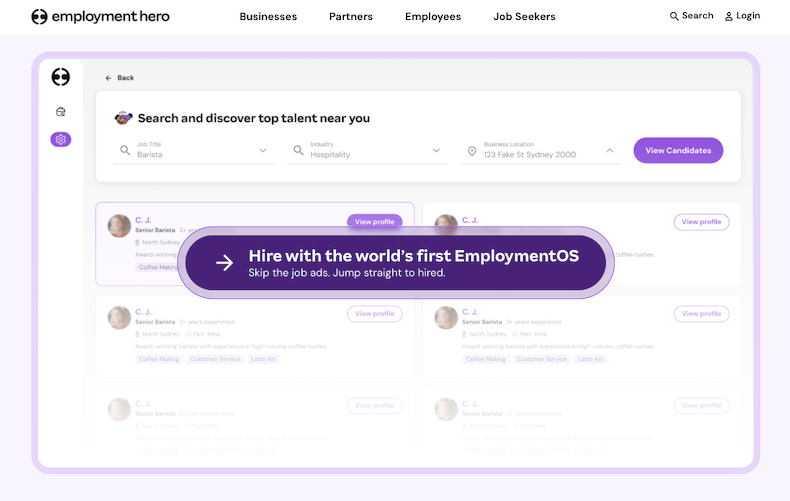Open the briefcase jobs sidebar icon

coord(60,111)
